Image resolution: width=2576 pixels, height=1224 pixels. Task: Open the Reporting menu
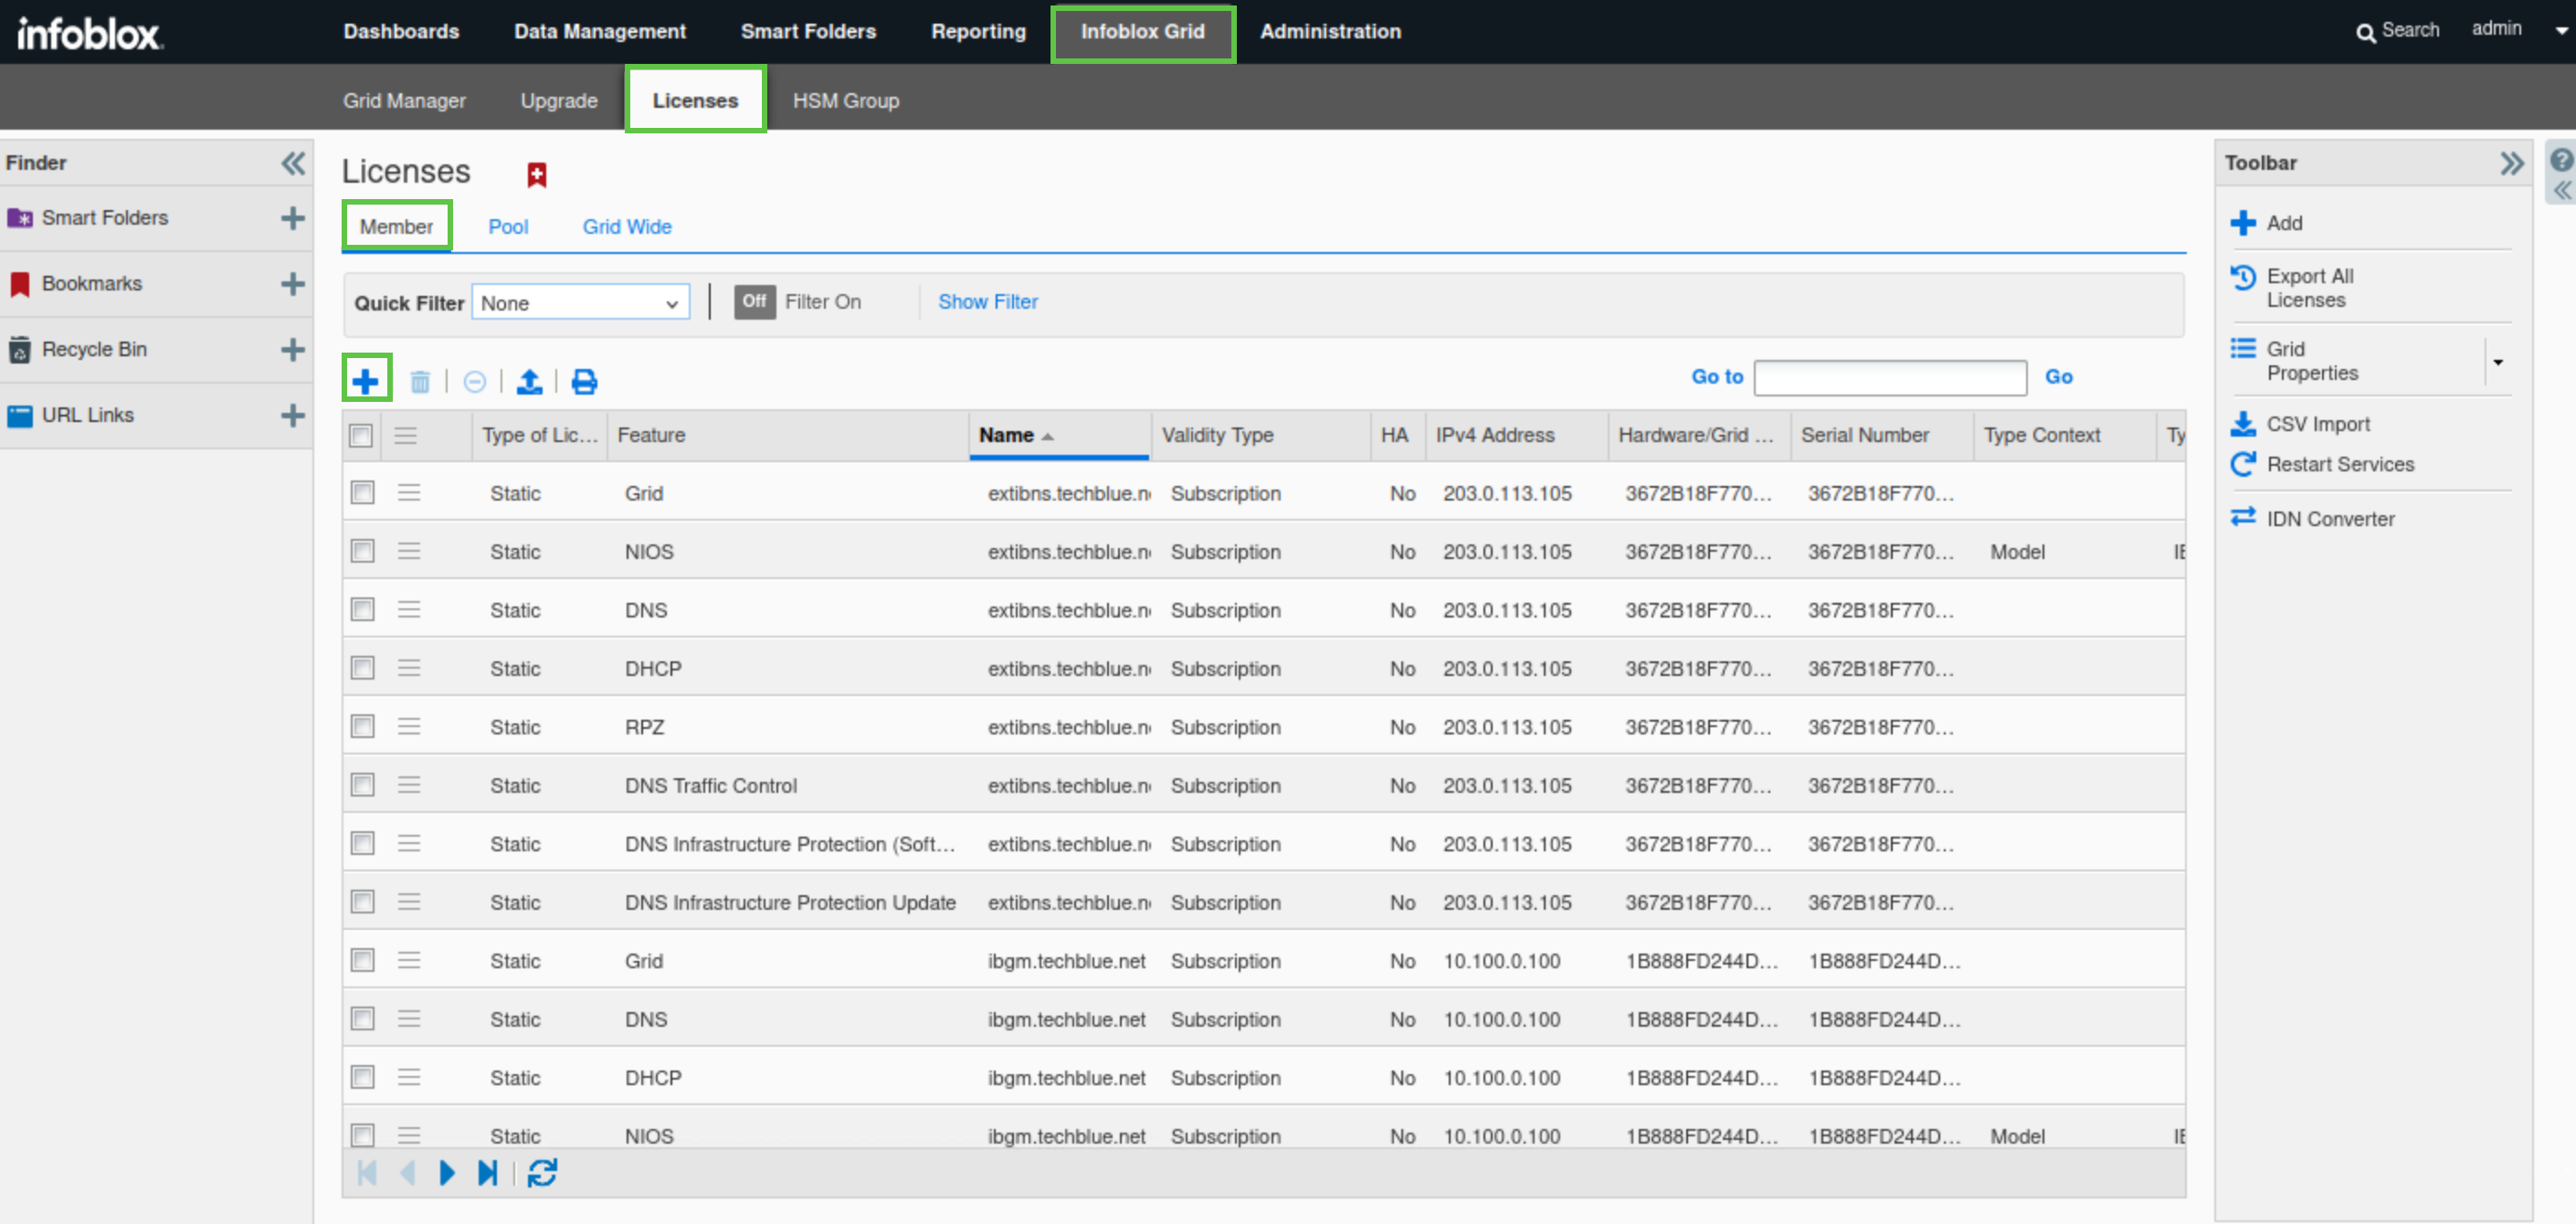(x=978, y=32)
